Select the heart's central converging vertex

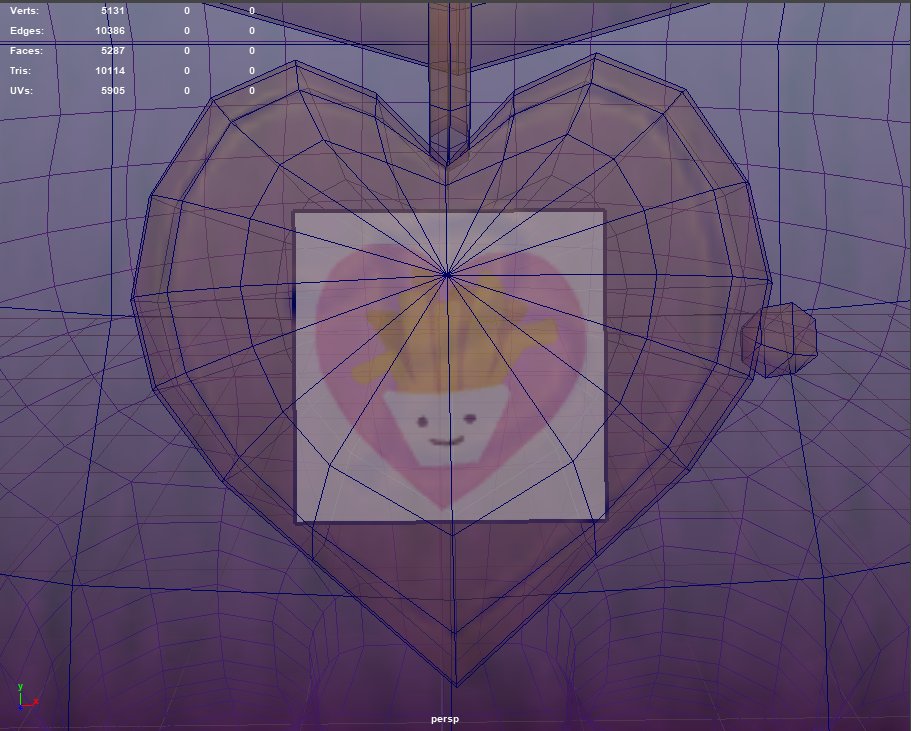447,275
